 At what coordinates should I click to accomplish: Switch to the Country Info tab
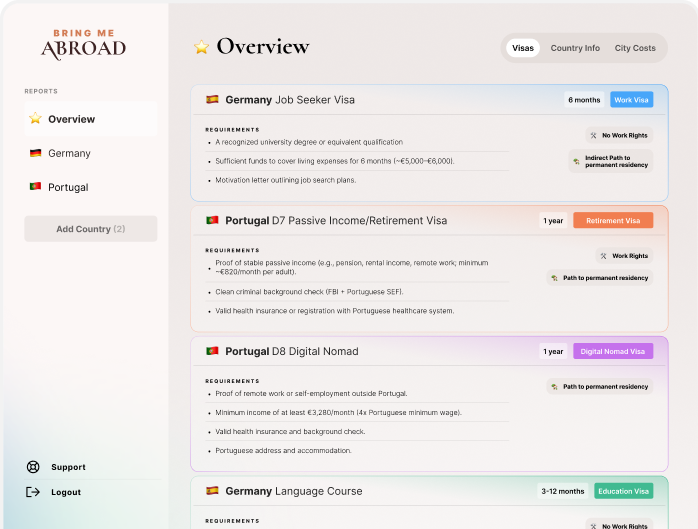point(575,48)
